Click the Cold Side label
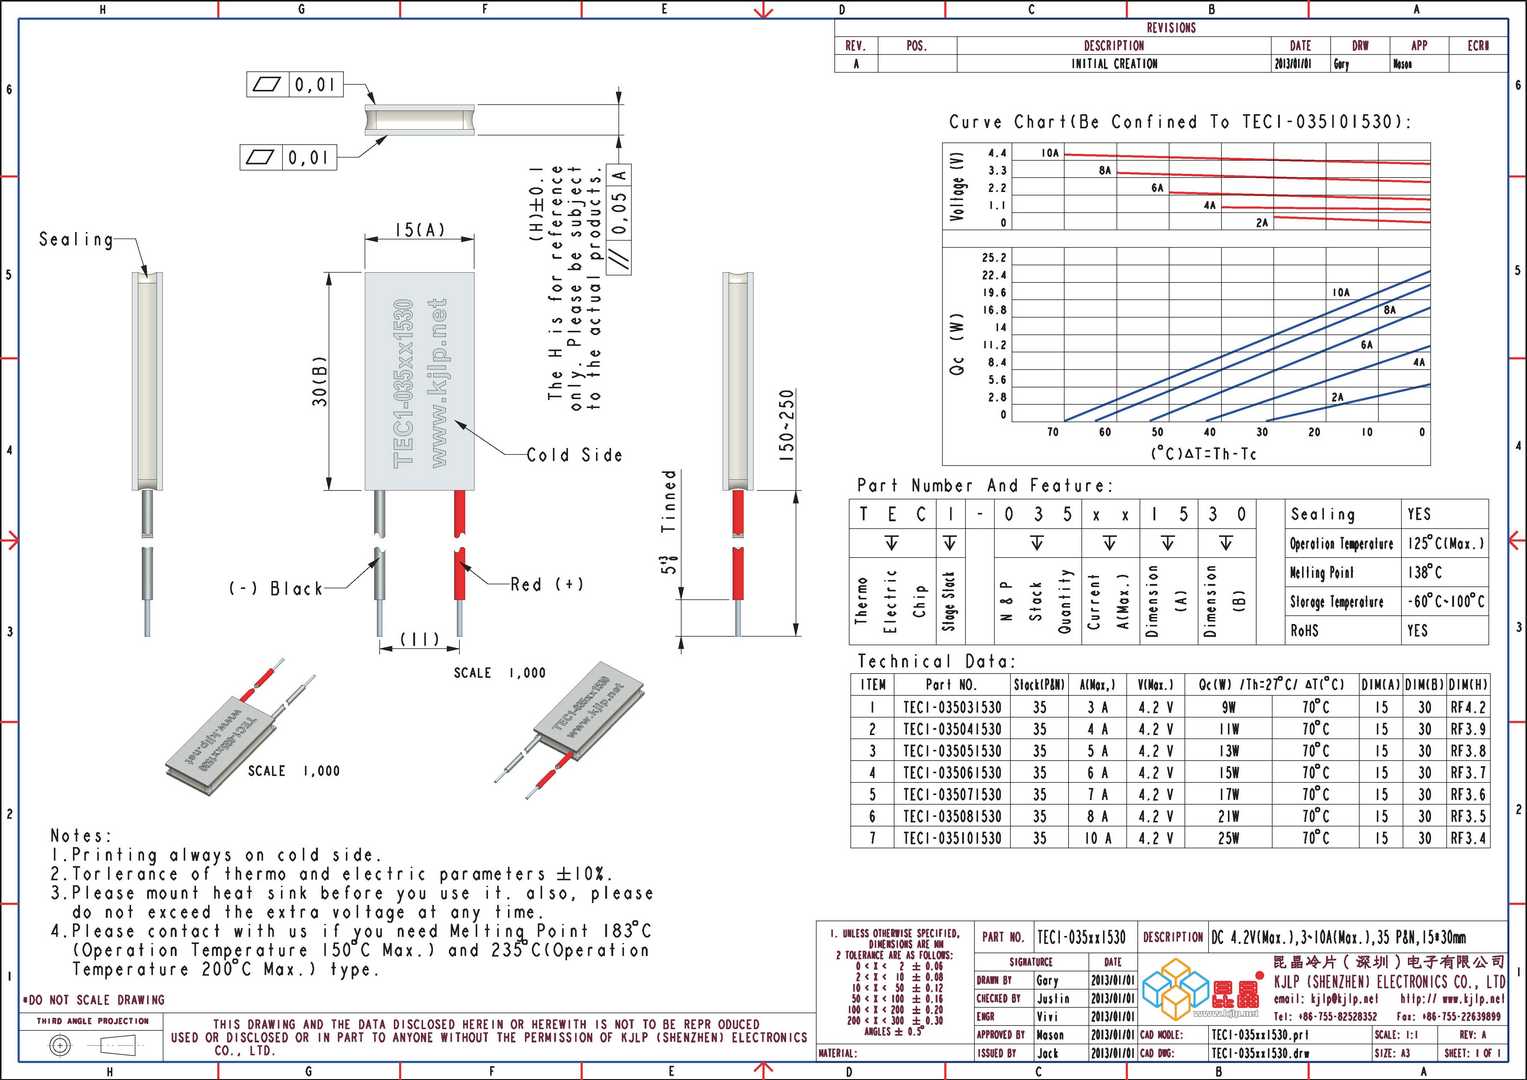The width and height of the screenshot is (1527, 1080). [575, 455]
